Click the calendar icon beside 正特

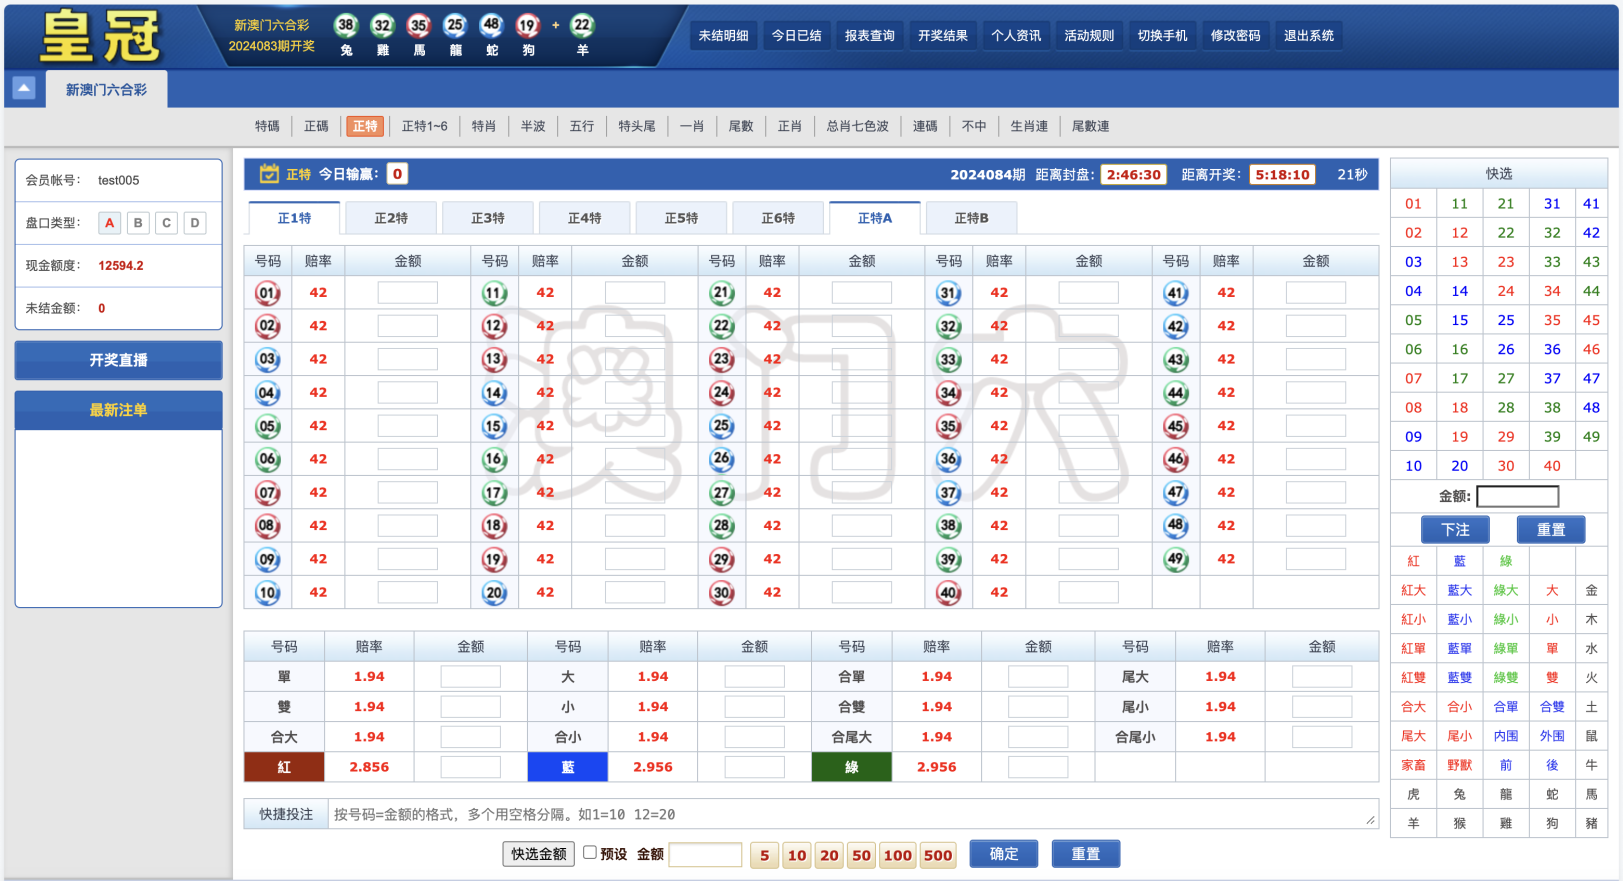[269, 174]
